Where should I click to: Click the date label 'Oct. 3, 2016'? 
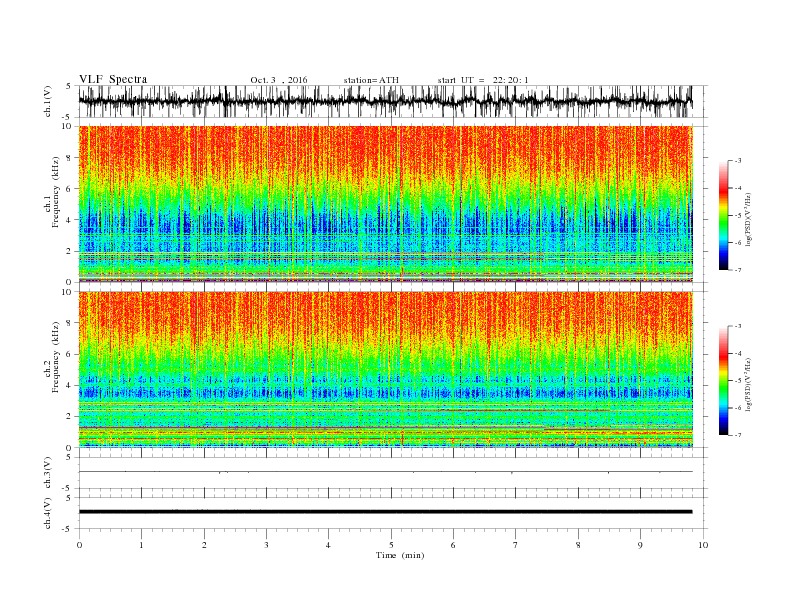pyautogui.click(x=278, y=80)
